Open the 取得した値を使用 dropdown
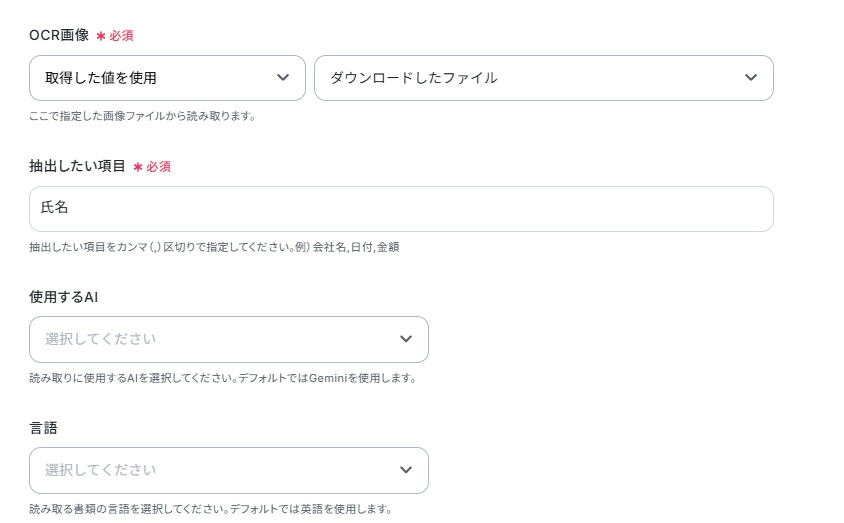The height and width of the screenshot is (523, 844). (x=150, y=78)
